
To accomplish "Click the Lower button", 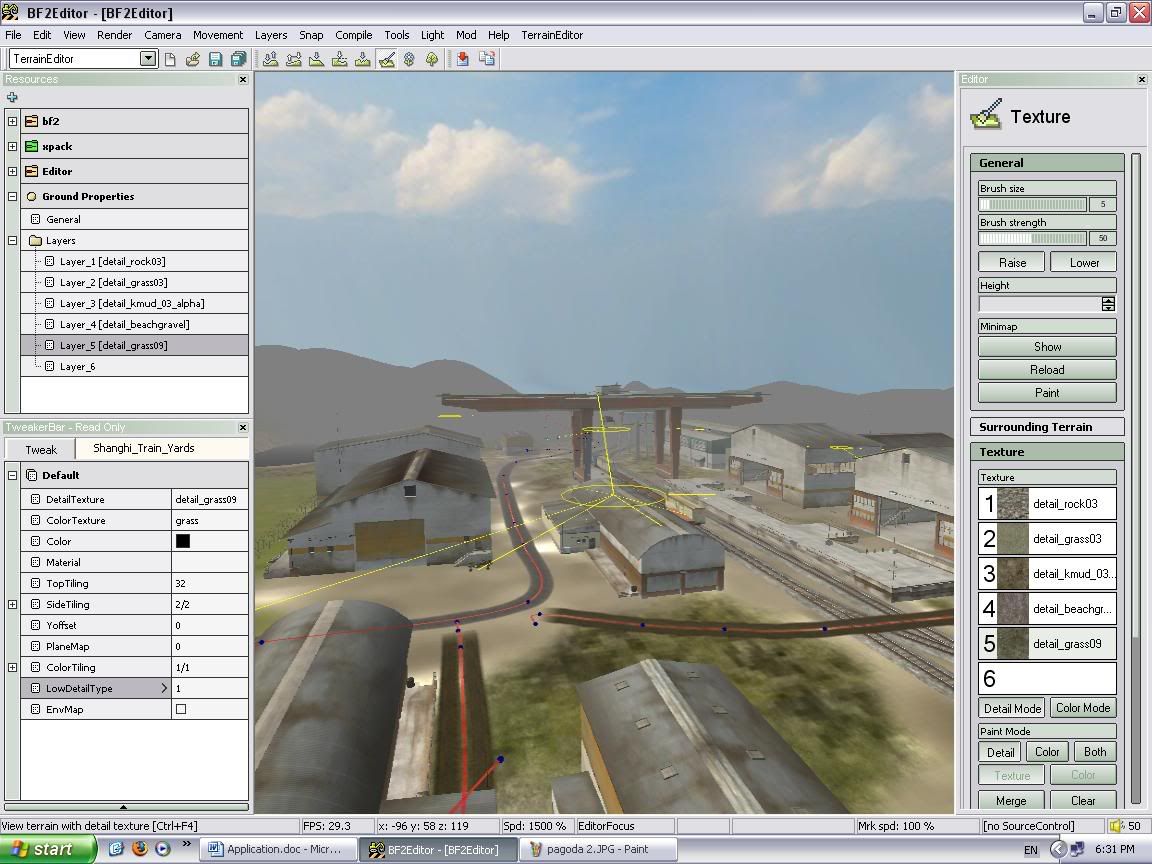I will 1084,262.
